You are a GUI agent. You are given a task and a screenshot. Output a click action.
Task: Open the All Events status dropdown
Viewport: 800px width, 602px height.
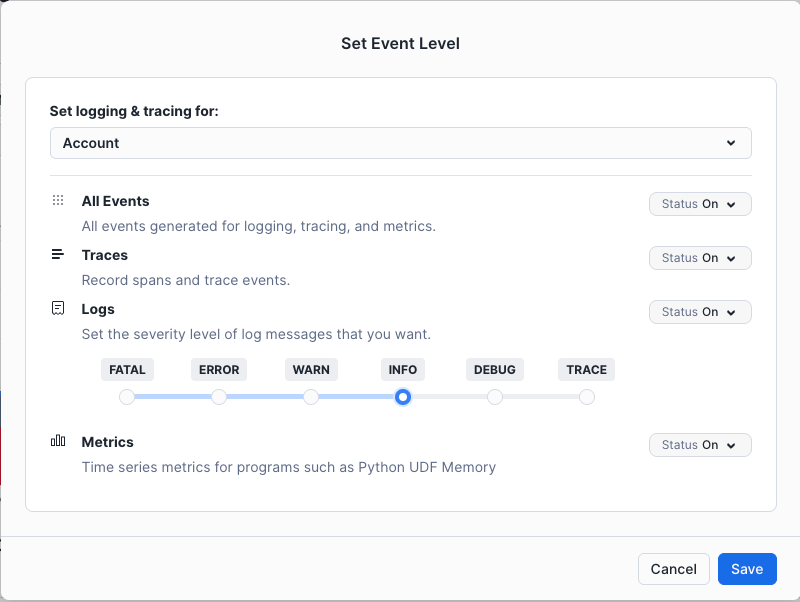(700, 204)
